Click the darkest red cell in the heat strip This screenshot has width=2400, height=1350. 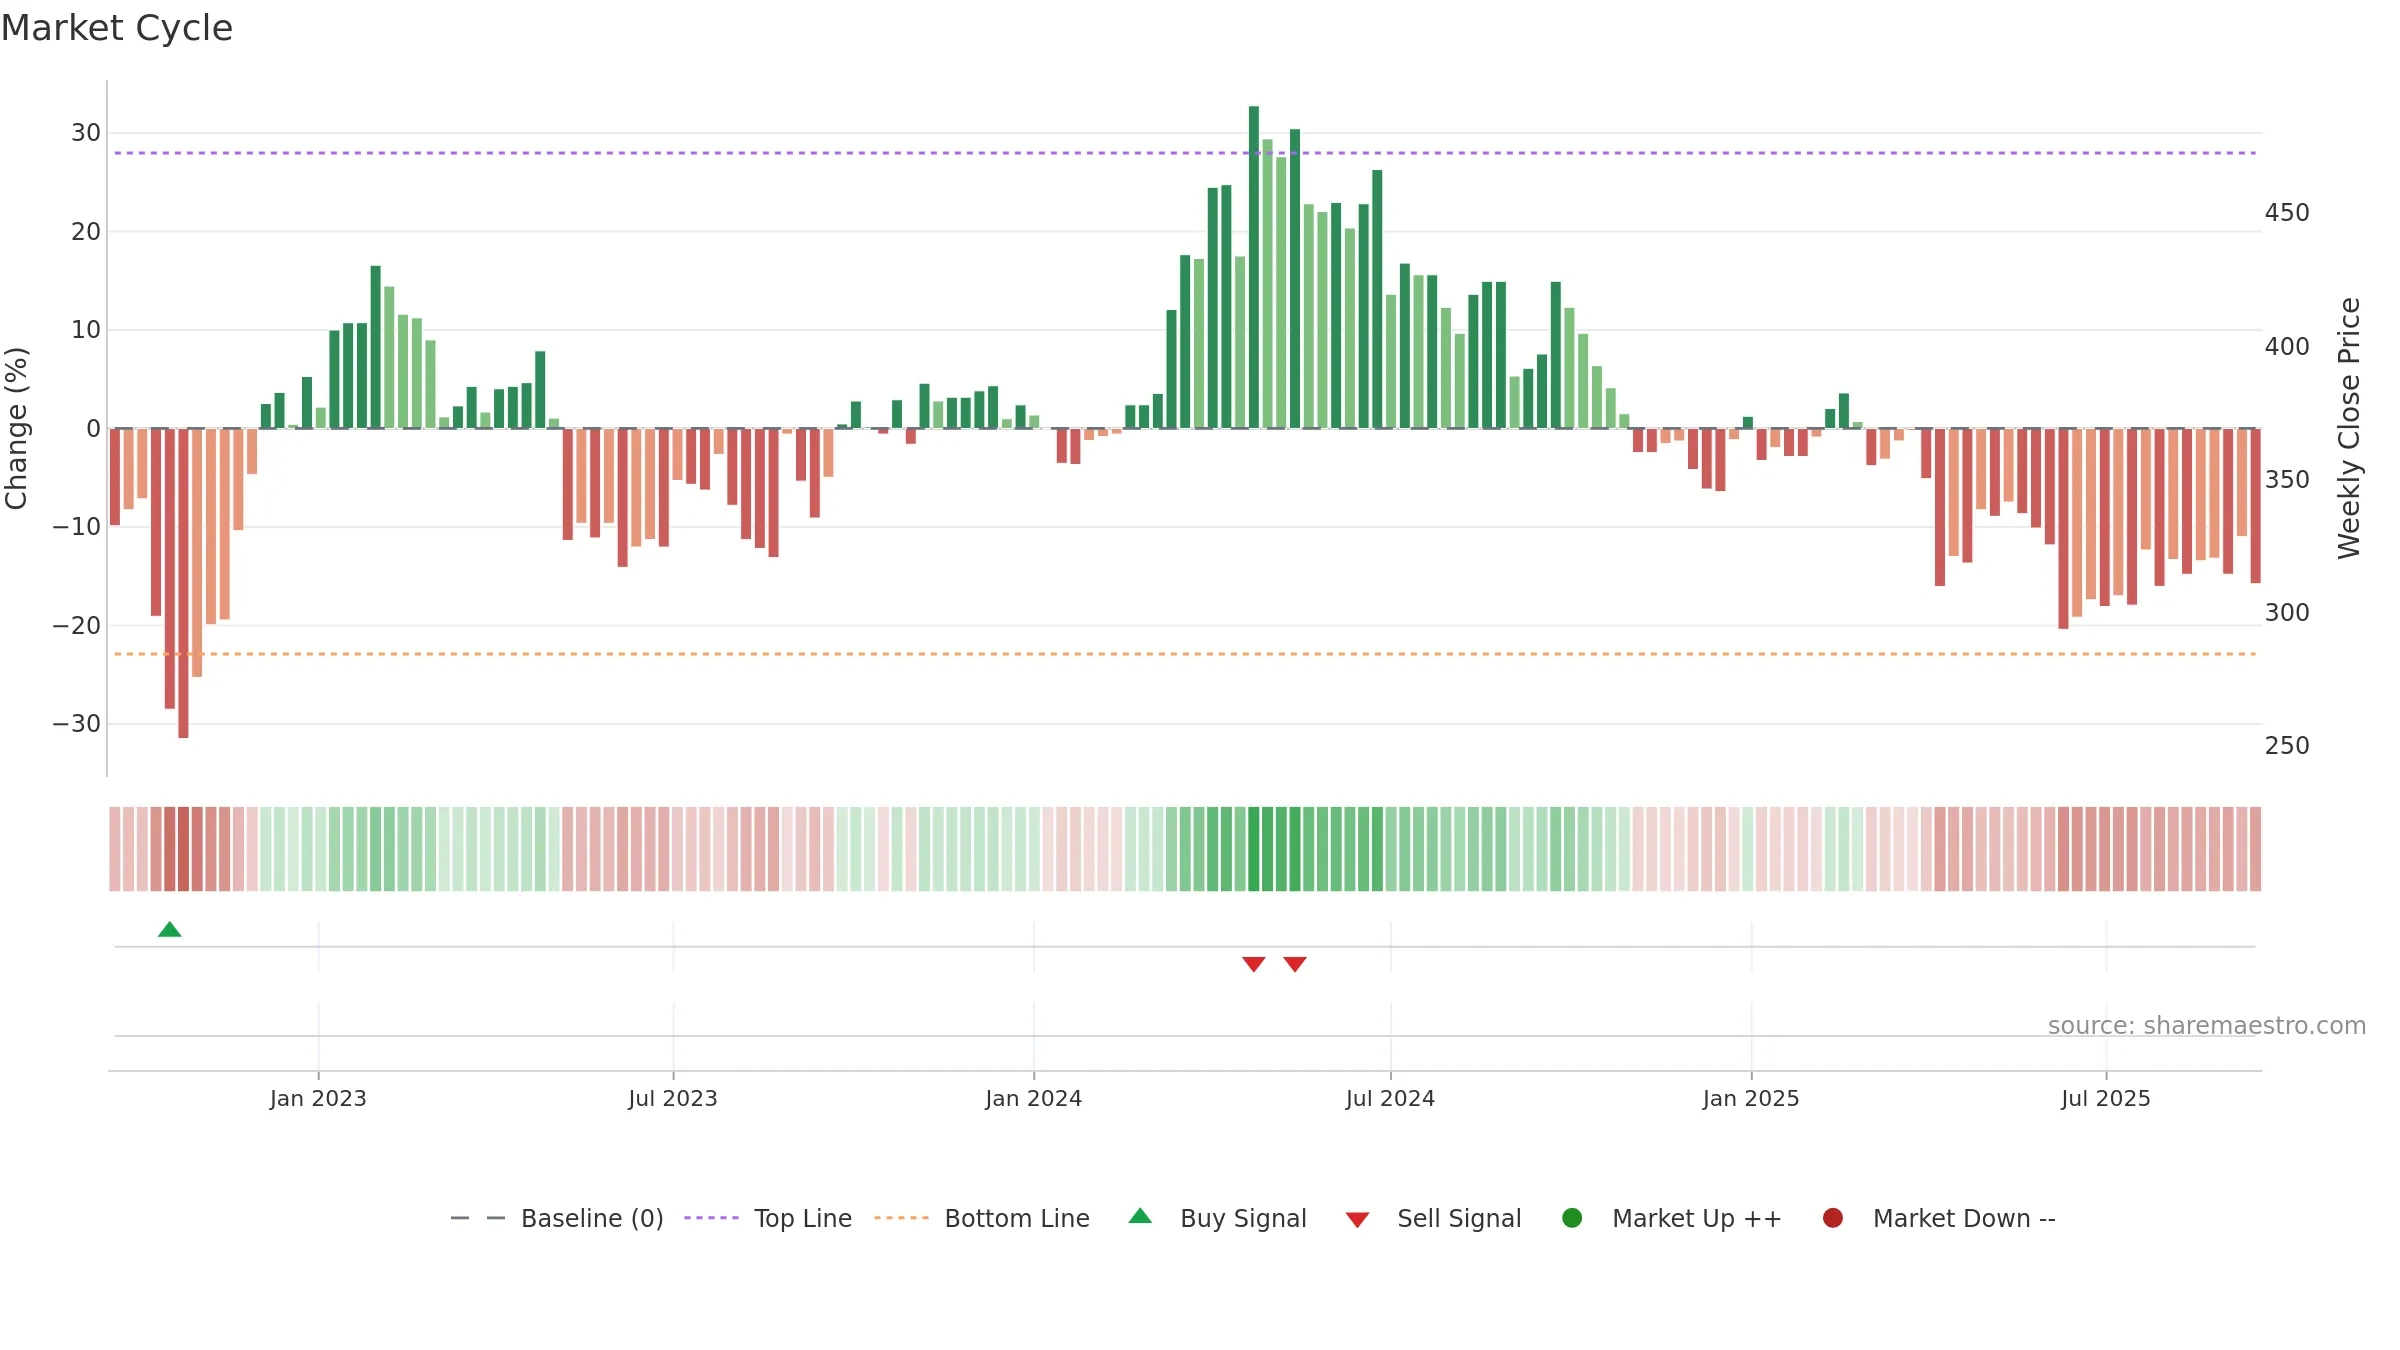tap(183, 849)
